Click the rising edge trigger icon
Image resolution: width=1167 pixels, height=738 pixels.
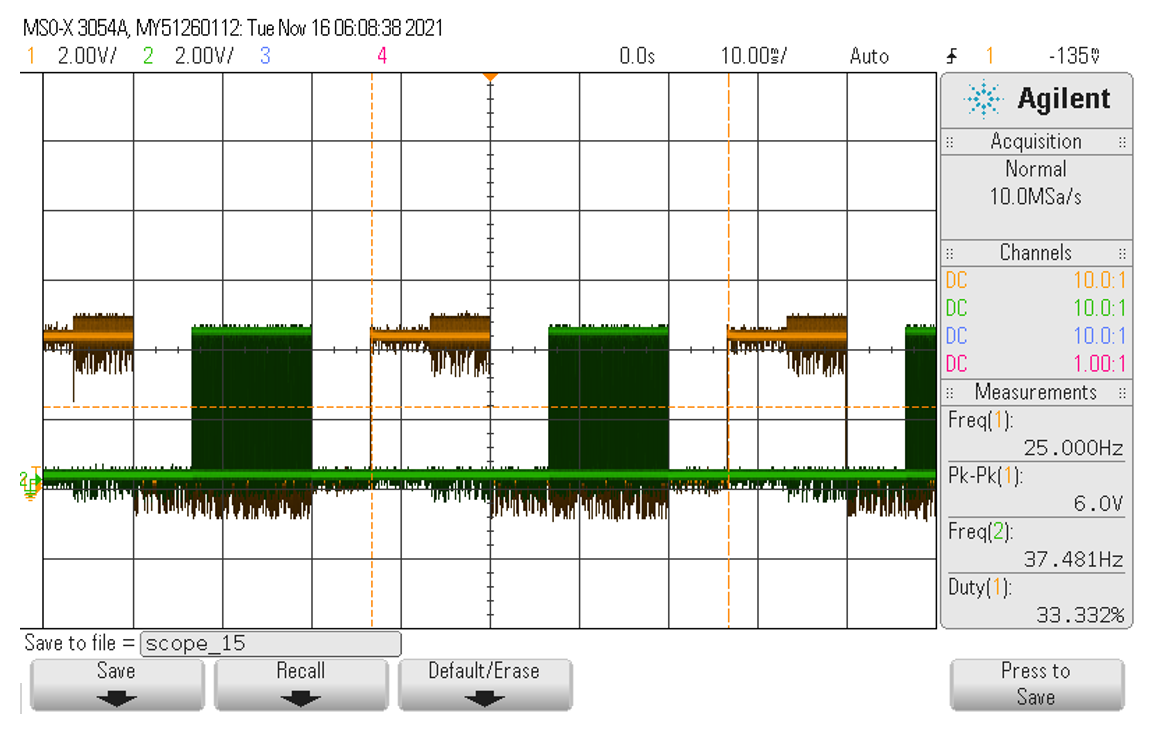pyautogui.click(x=952, y=56)
